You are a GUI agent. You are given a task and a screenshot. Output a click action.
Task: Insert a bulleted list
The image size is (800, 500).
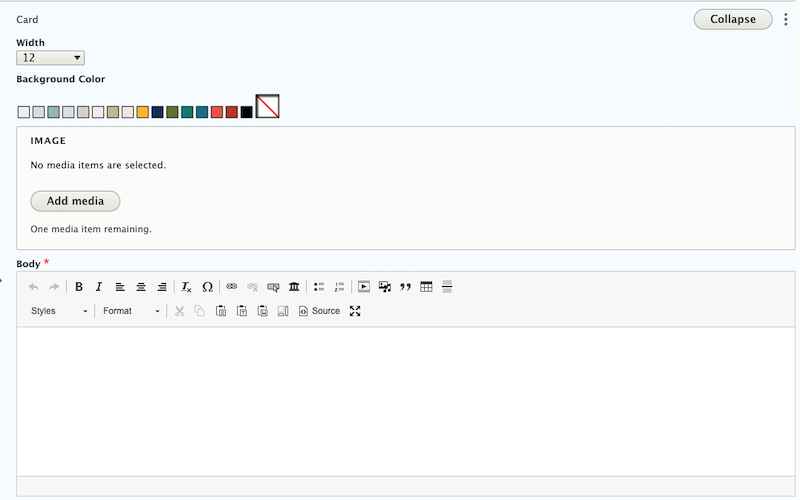tap(319, 287)
